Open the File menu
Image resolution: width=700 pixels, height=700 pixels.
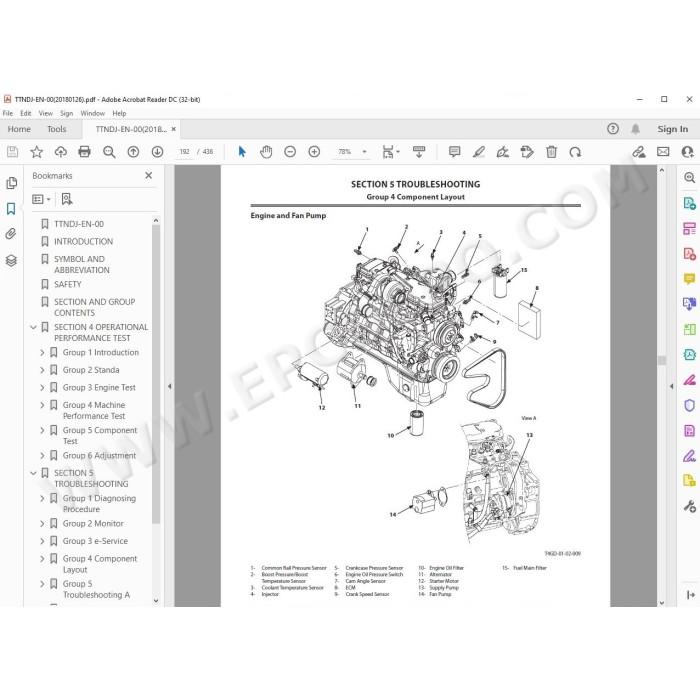coord(8,113)
